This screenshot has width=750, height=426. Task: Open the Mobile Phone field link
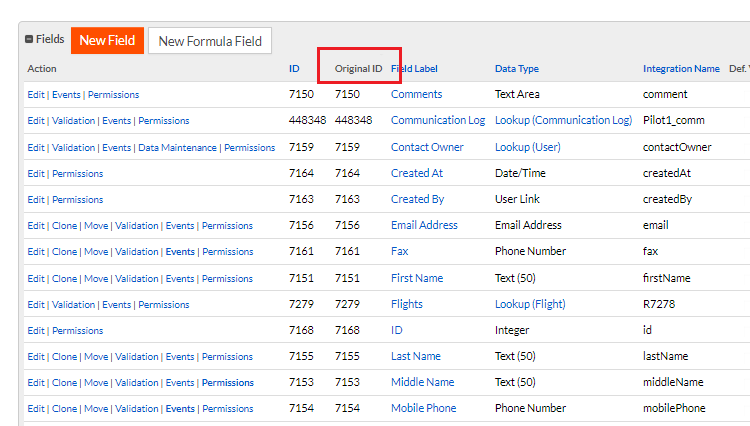(x=423, y=408)
